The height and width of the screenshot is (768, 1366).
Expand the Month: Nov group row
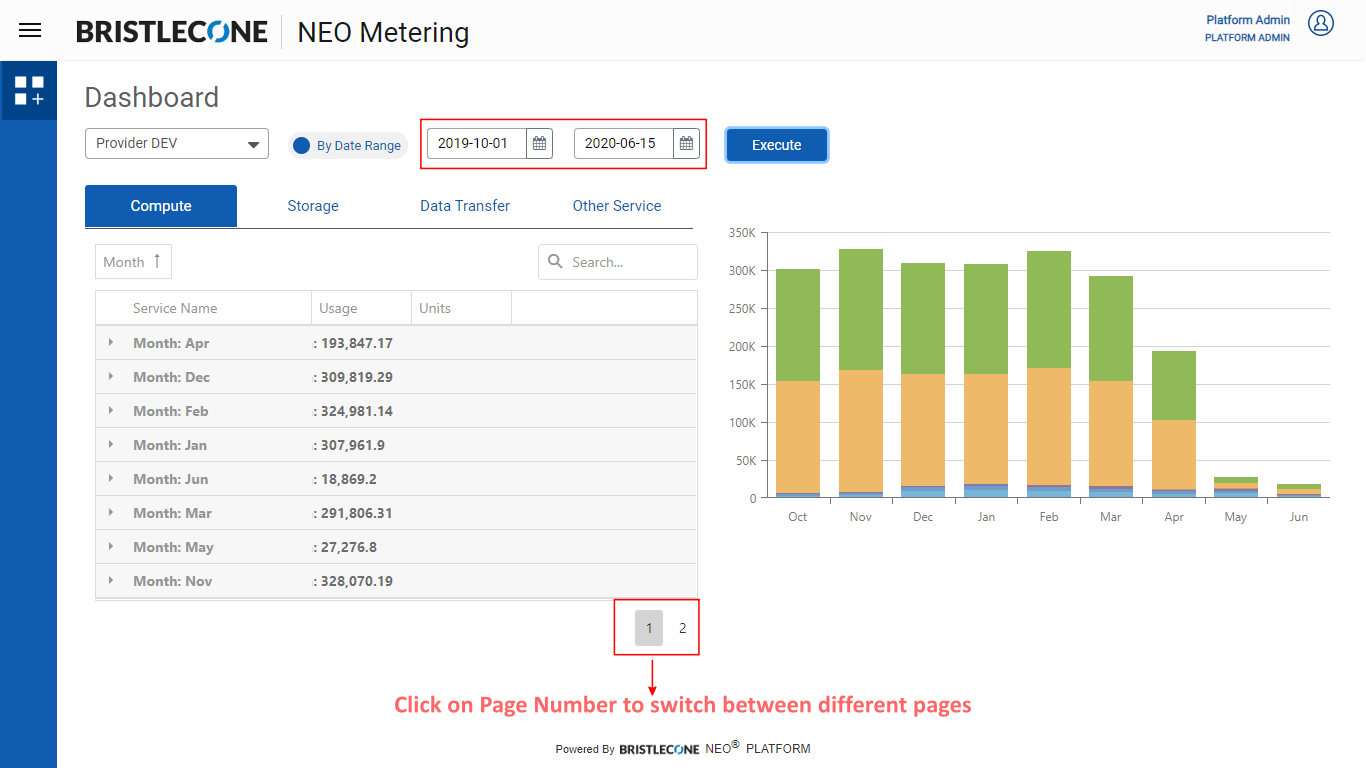tap(111, 581)
